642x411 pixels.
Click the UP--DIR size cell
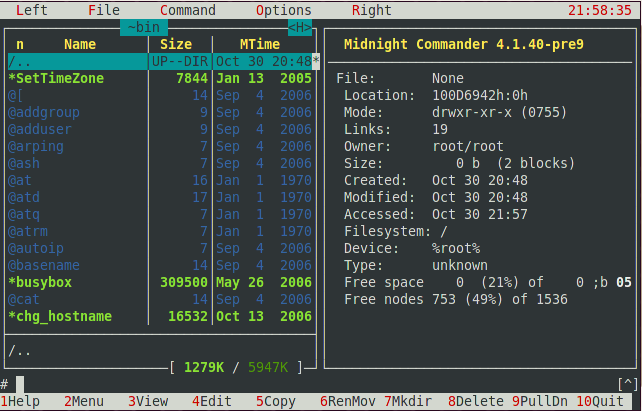click(x=180, y=61)
